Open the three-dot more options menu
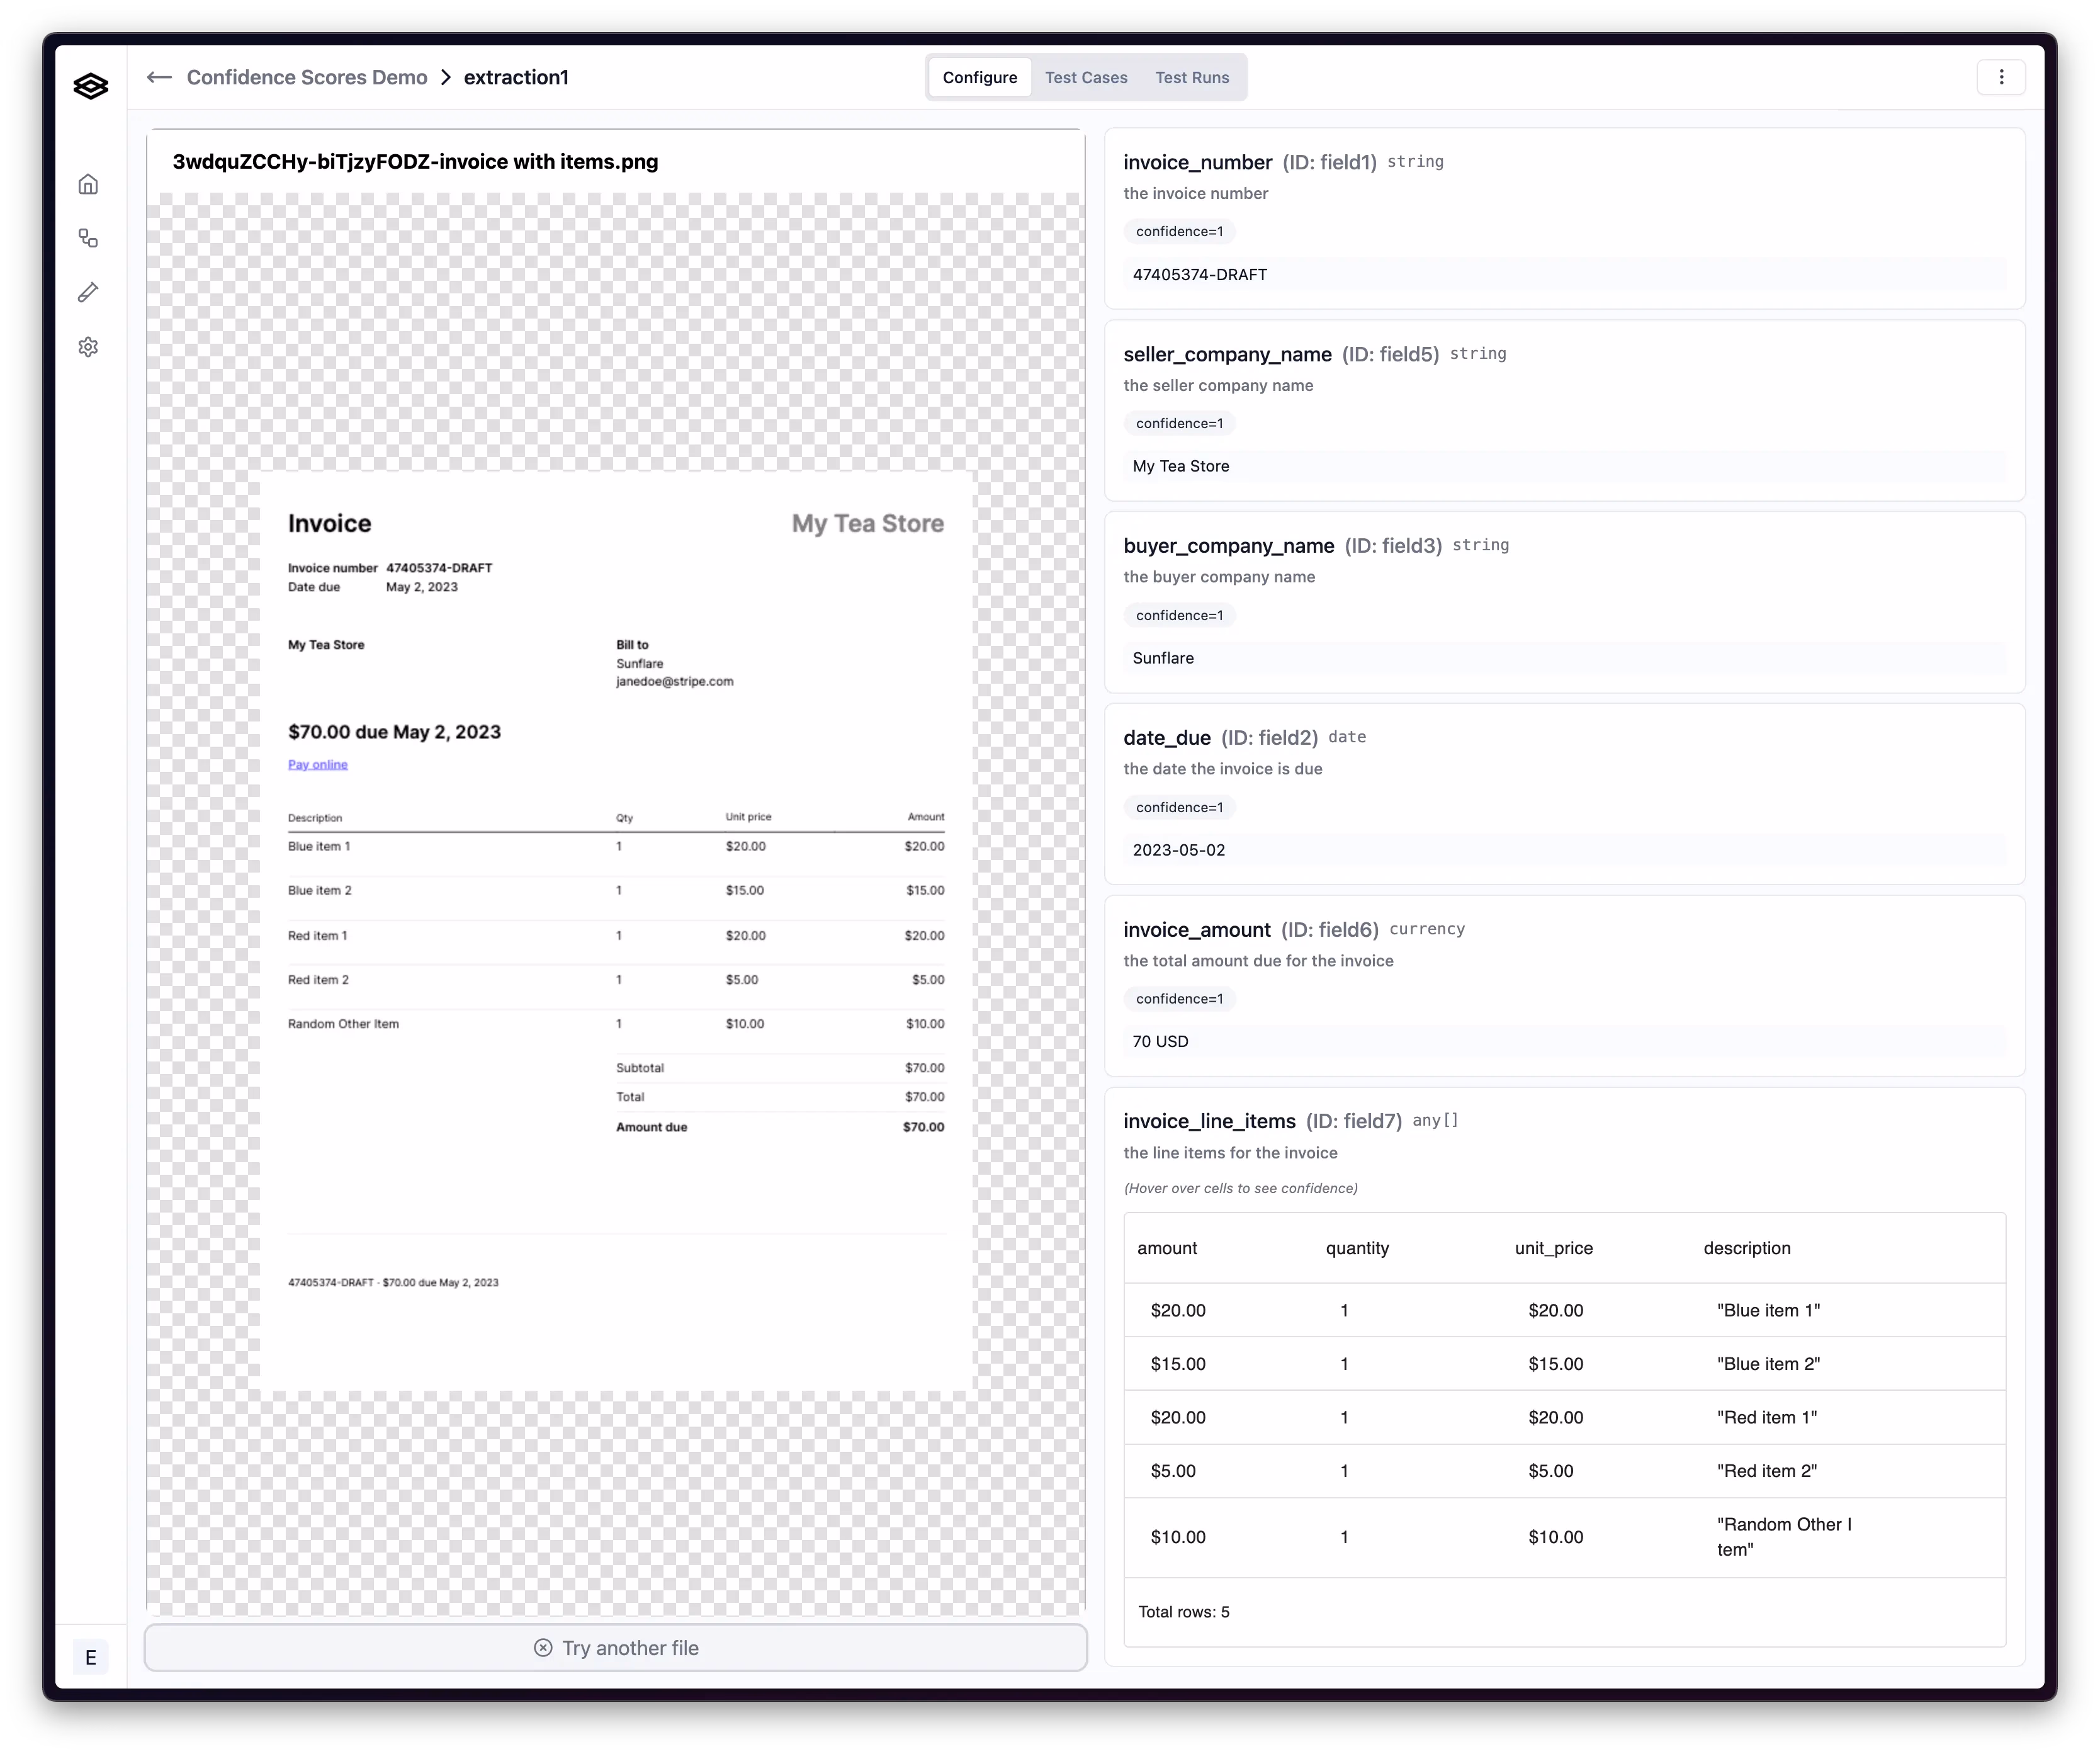2100x1754 pixels. pos(2000,77)
